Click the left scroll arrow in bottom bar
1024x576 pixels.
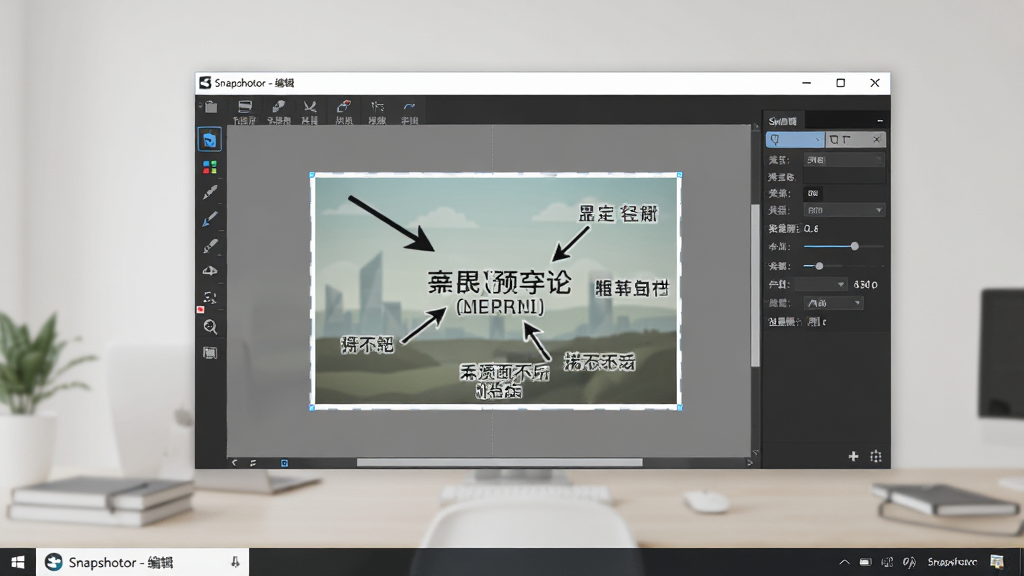point(234,463)
